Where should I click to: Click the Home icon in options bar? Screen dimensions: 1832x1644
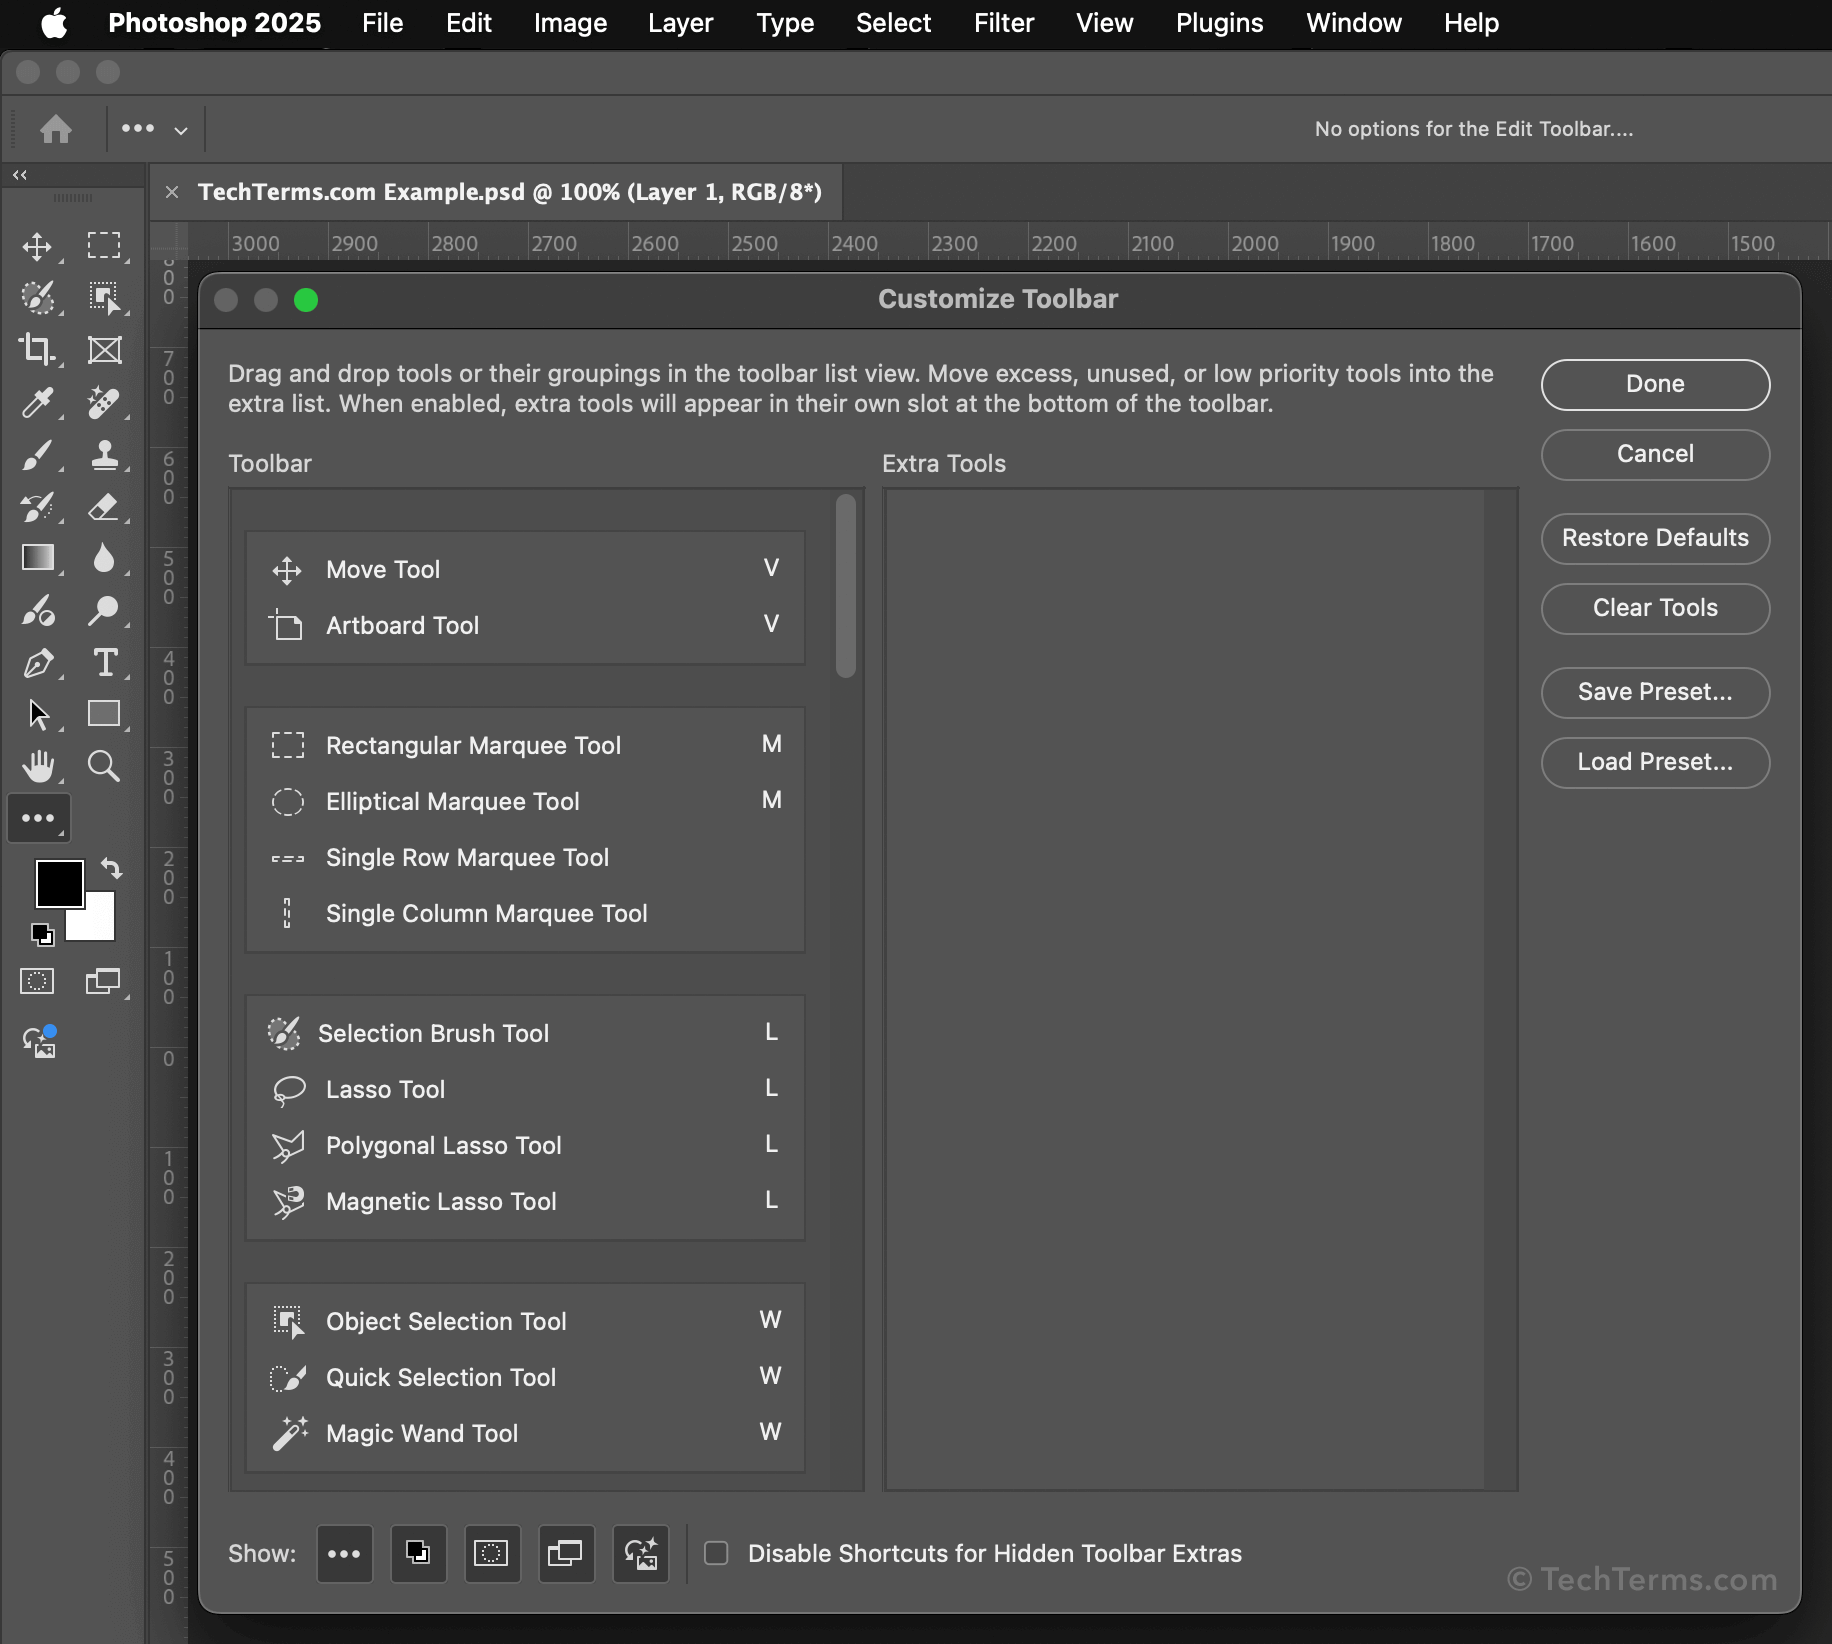click(x=56, y=129)
